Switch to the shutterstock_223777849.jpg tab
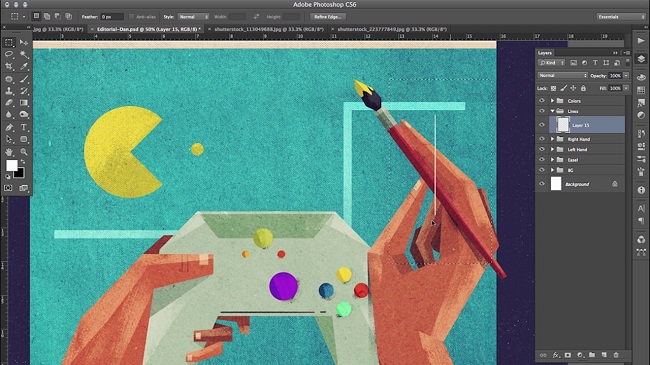Screen dimensions: 650x365 (x=392, y=29)
